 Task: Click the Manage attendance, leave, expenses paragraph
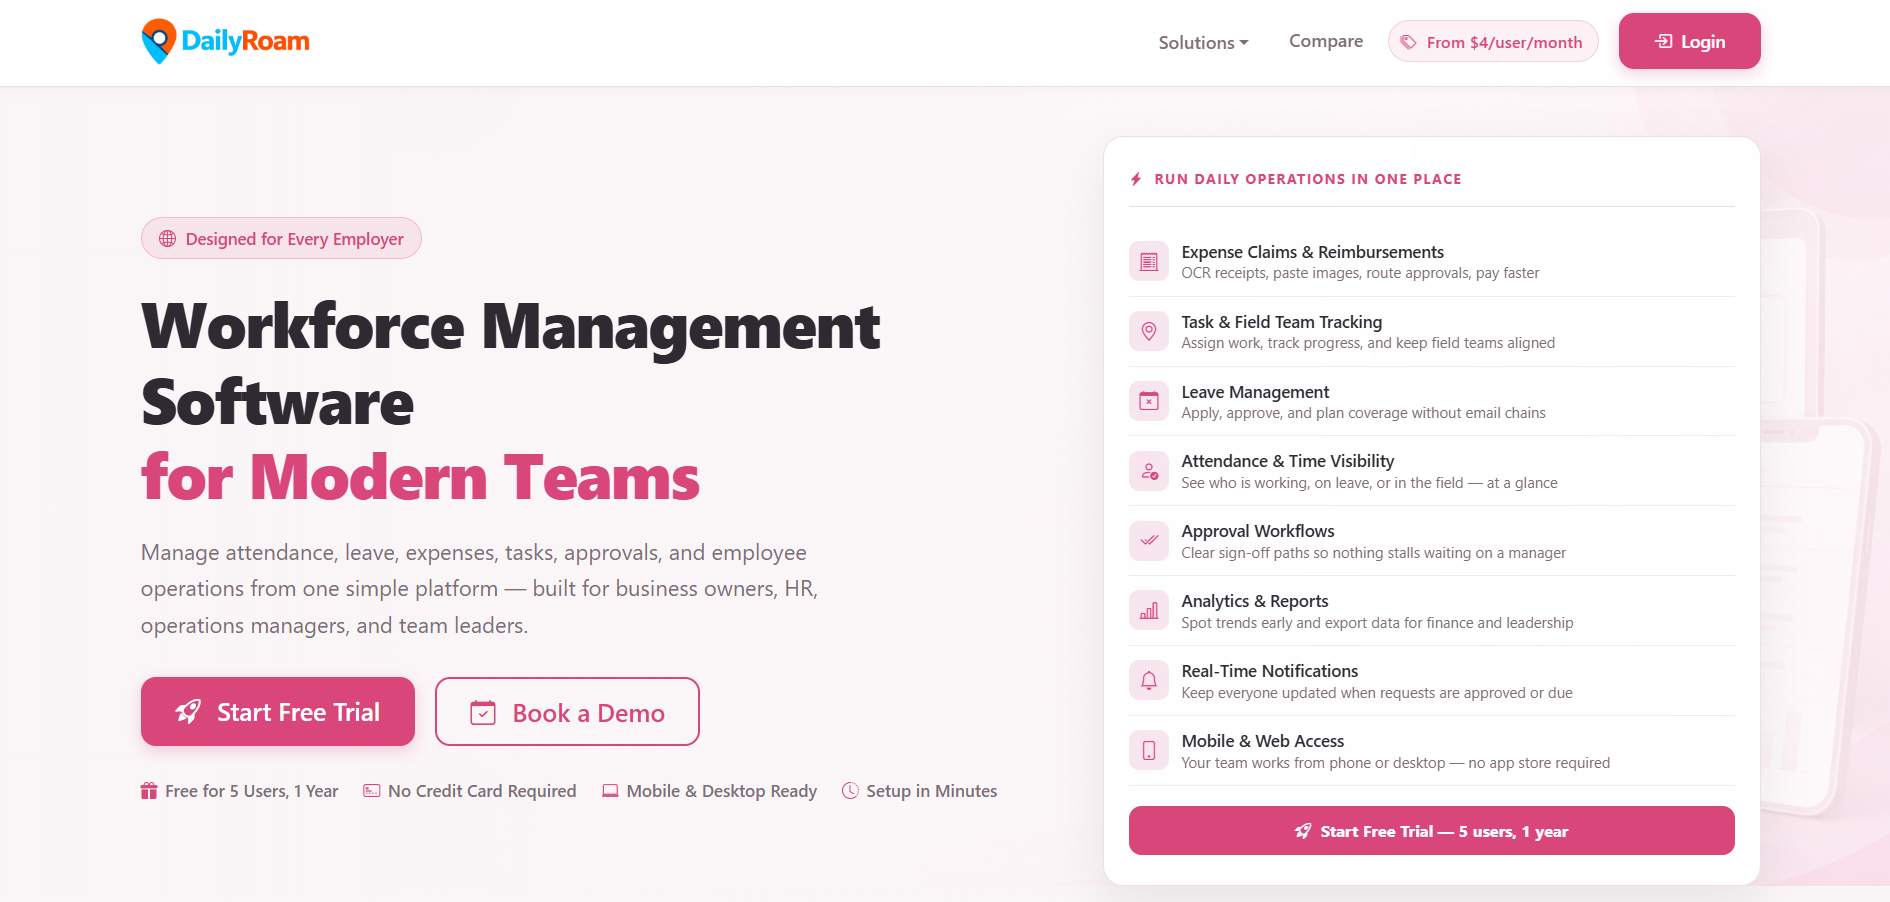480,589
